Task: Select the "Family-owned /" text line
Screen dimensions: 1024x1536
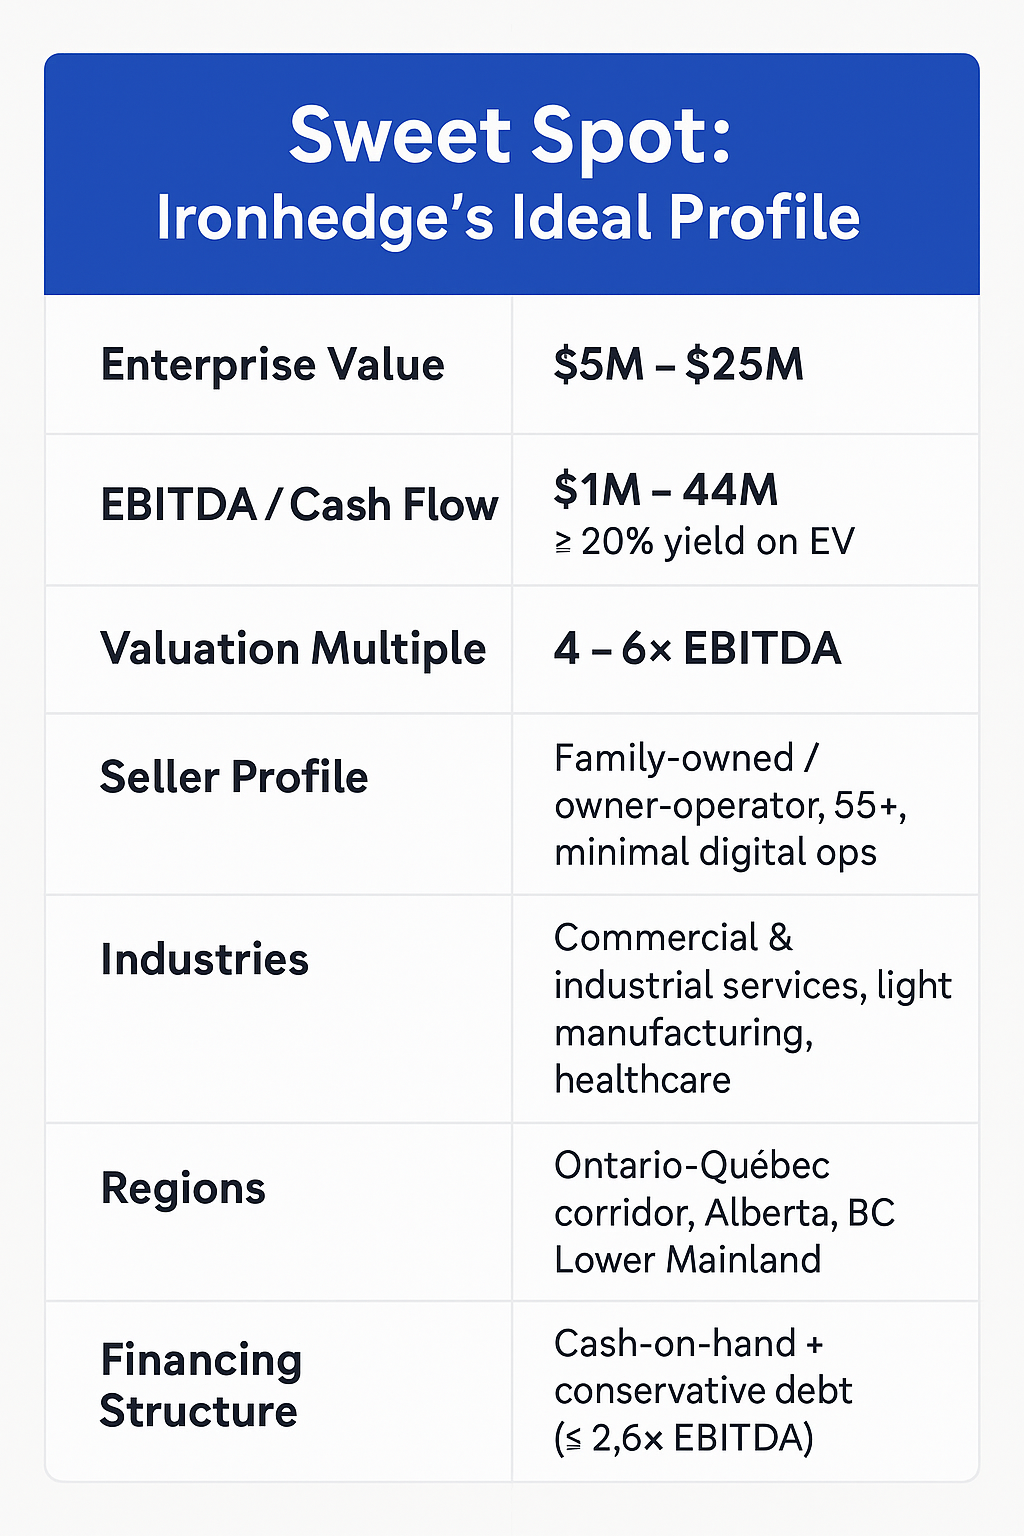Action: click(x=686, y=758)
